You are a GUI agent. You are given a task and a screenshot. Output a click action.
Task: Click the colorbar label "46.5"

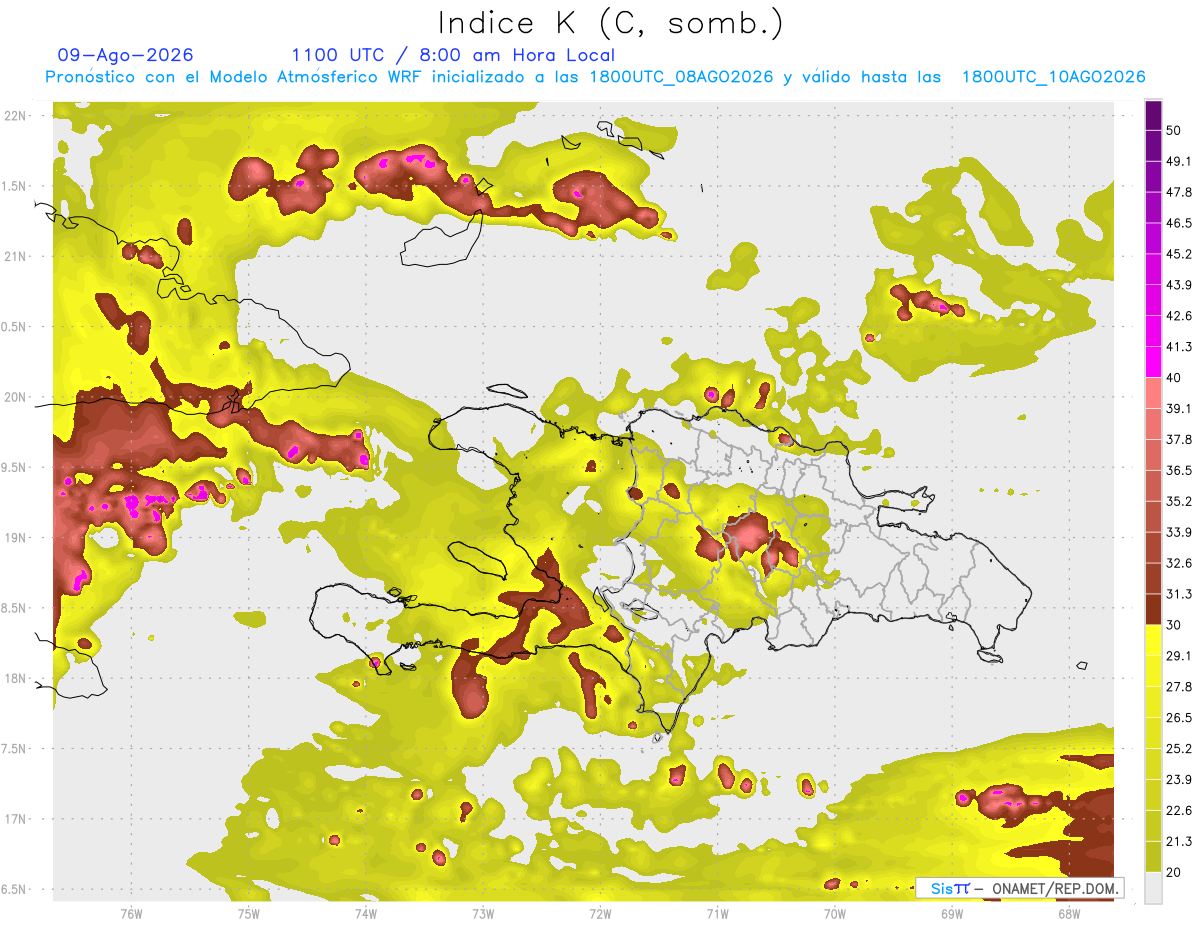[1179, 223]
